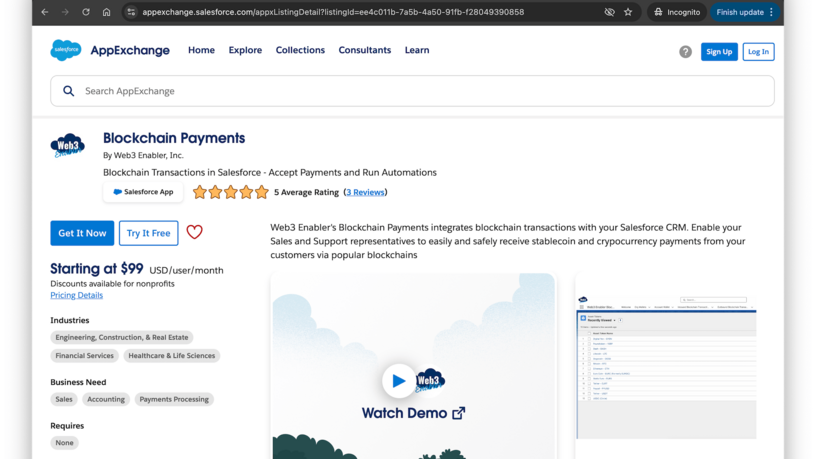Select the Financial Services tag
Screen dimensions: 816x459
[84, 355]
